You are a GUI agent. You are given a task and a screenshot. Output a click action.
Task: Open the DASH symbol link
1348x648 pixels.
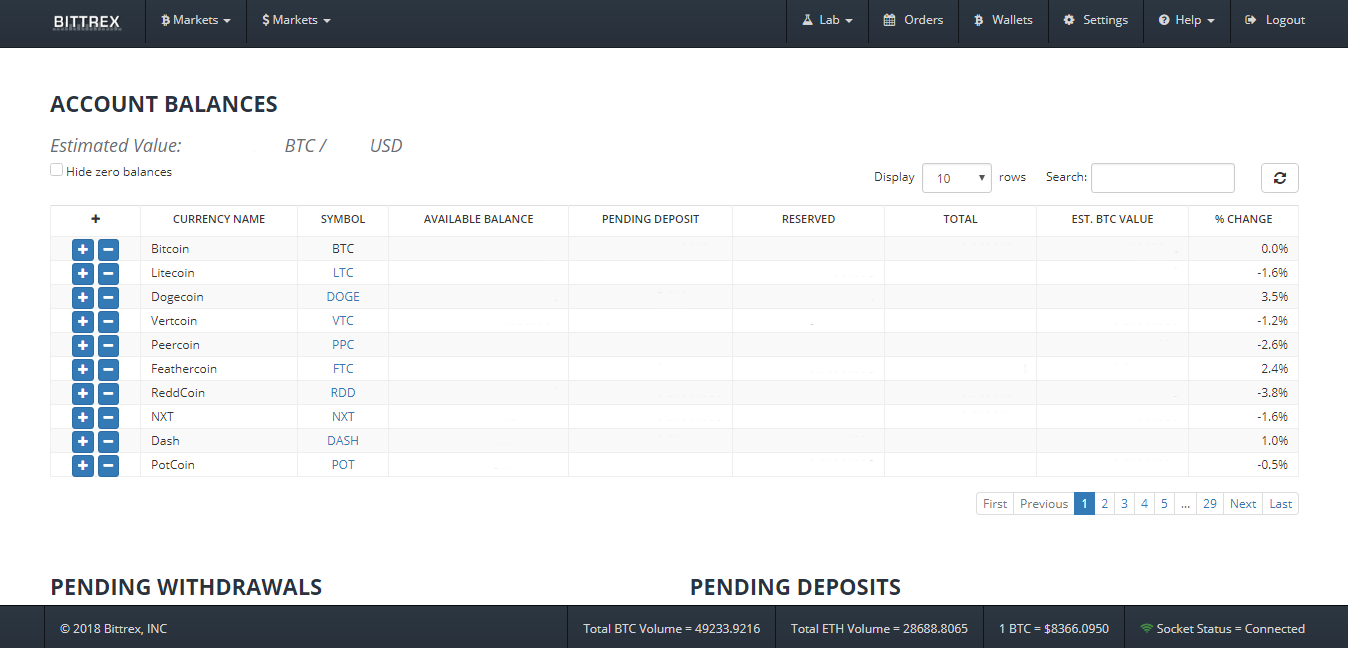tap(343, 441)
